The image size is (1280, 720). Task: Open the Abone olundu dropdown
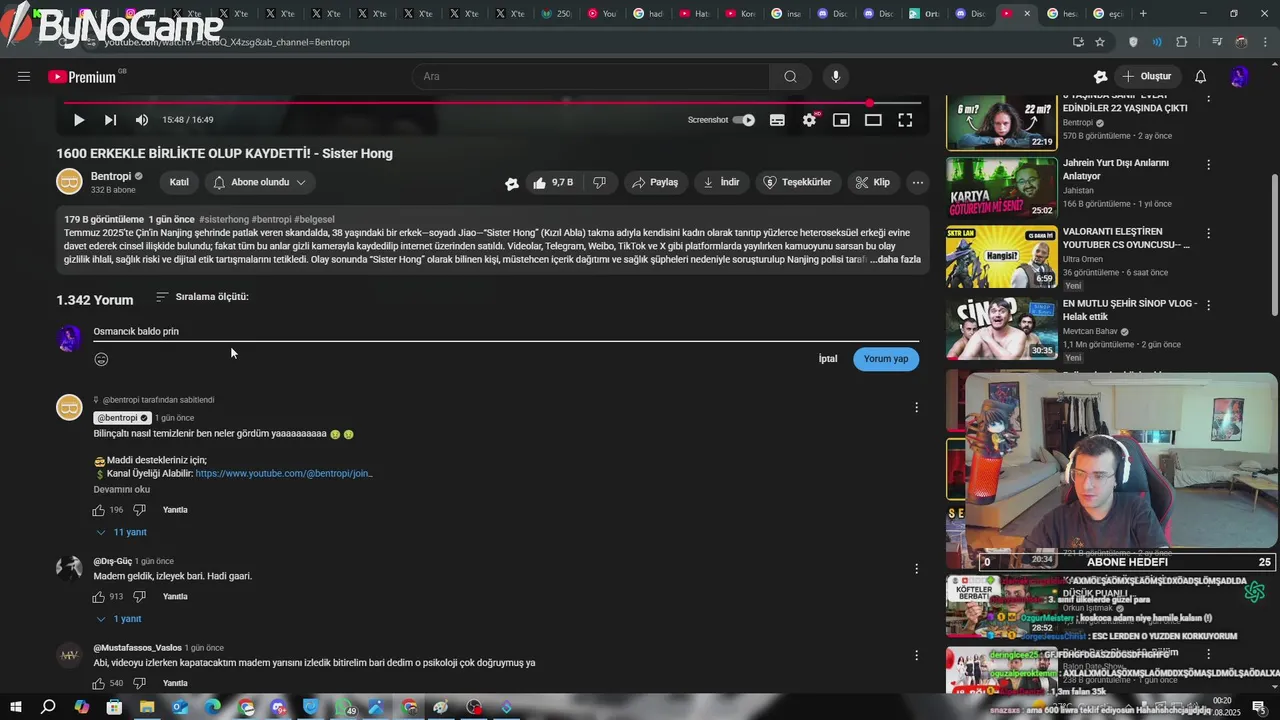(260, 182)
